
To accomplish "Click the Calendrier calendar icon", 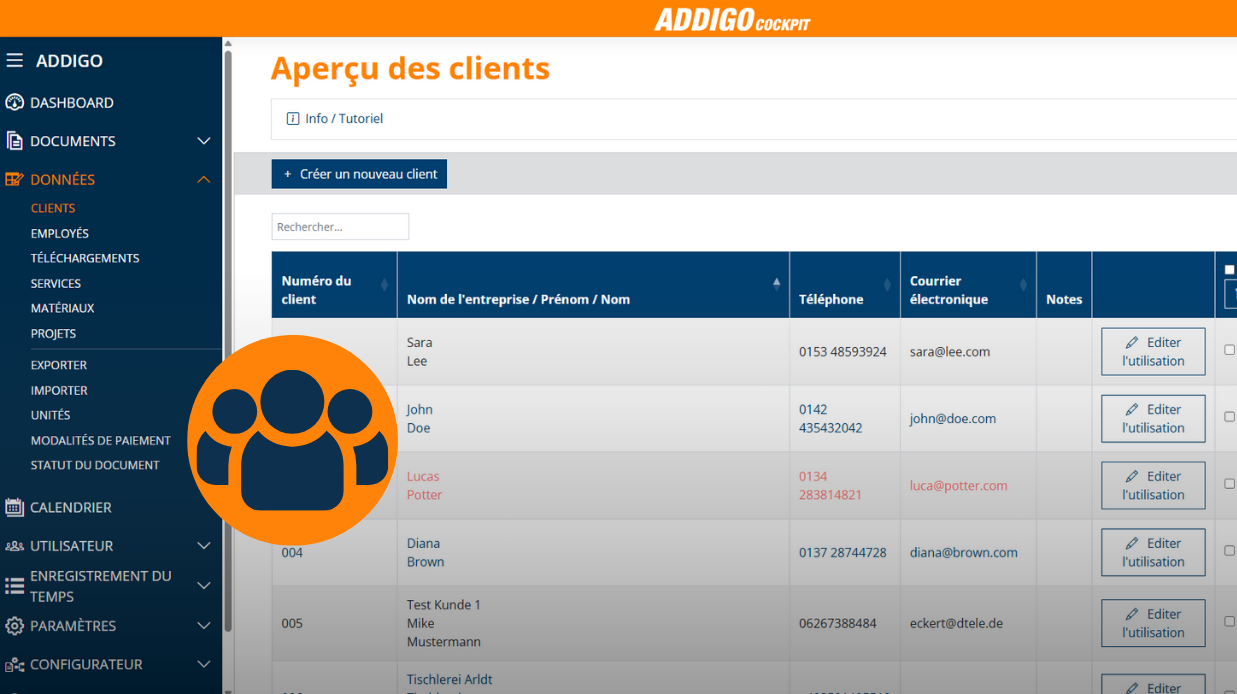I will 14,507.
